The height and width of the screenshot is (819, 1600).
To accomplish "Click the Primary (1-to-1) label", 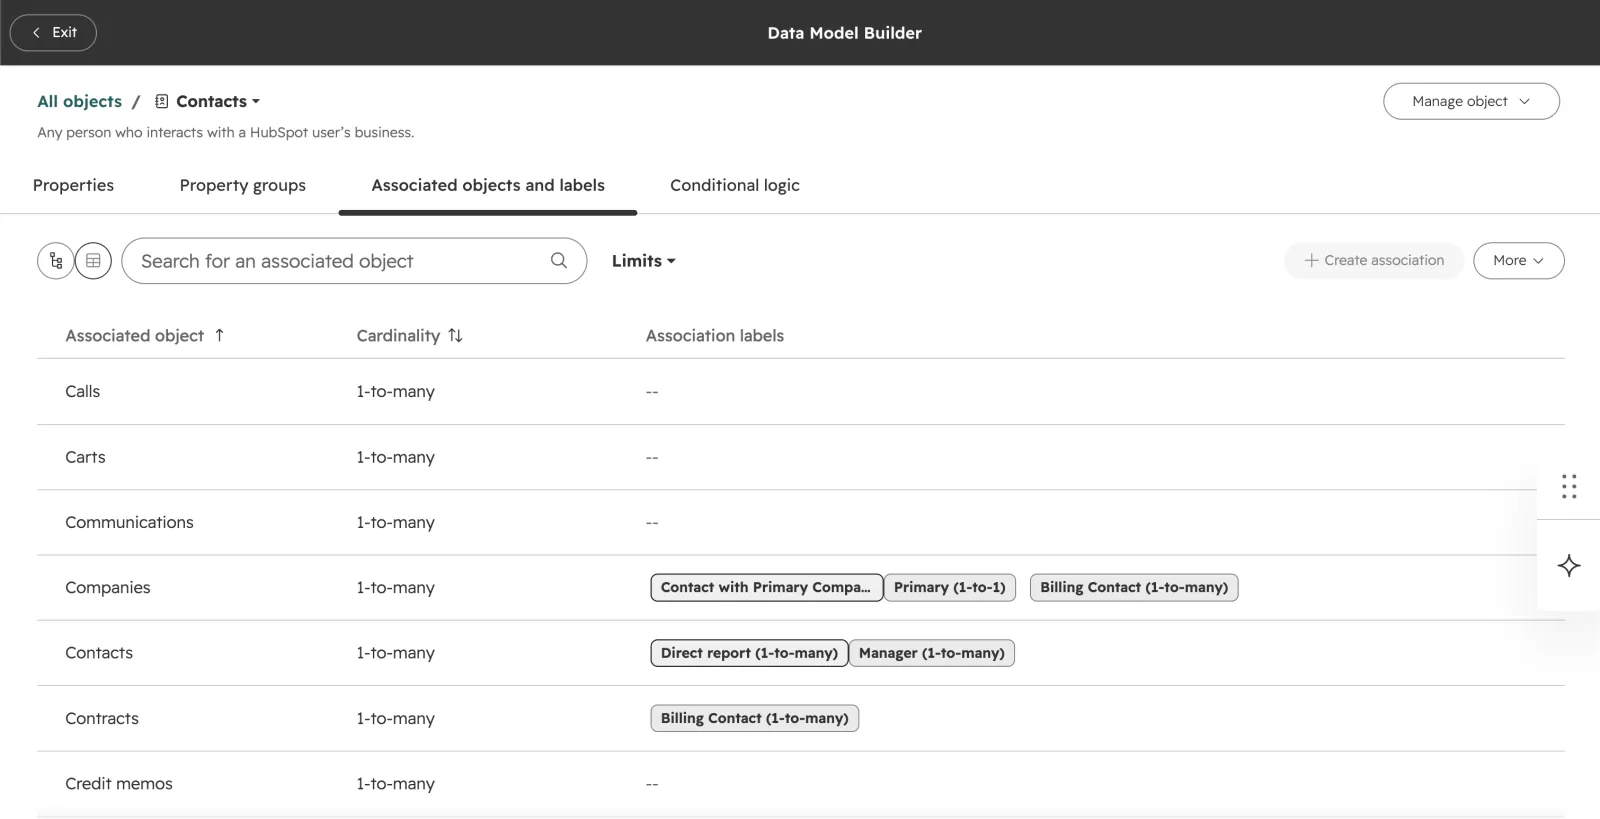I will tap(950, 588).
